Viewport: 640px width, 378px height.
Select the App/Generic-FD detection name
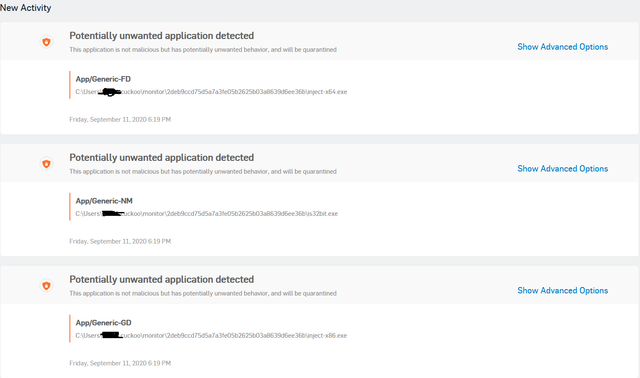tap(103, 79)
